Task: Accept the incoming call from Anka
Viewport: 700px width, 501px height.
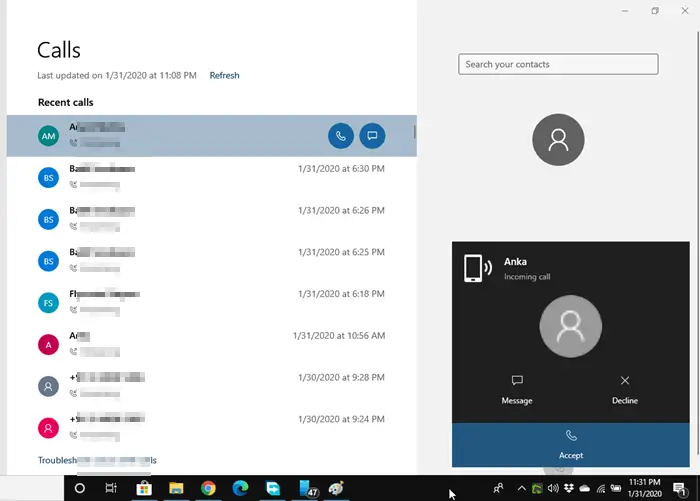Action: point(571,444)
